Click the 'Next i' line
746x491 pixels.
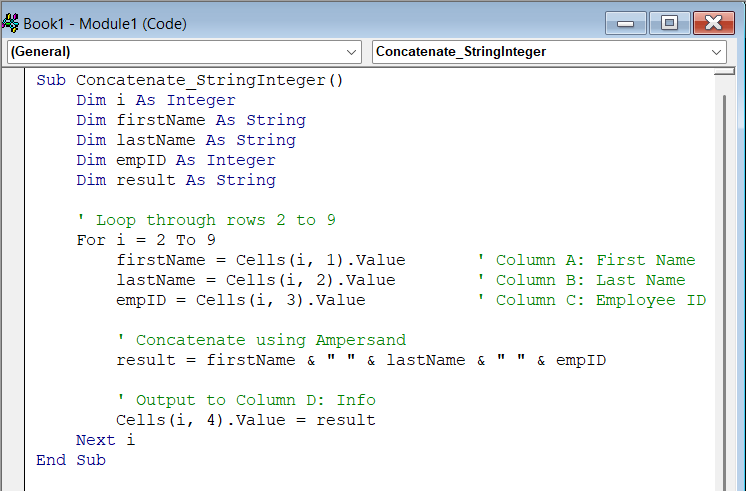(106, 440)
